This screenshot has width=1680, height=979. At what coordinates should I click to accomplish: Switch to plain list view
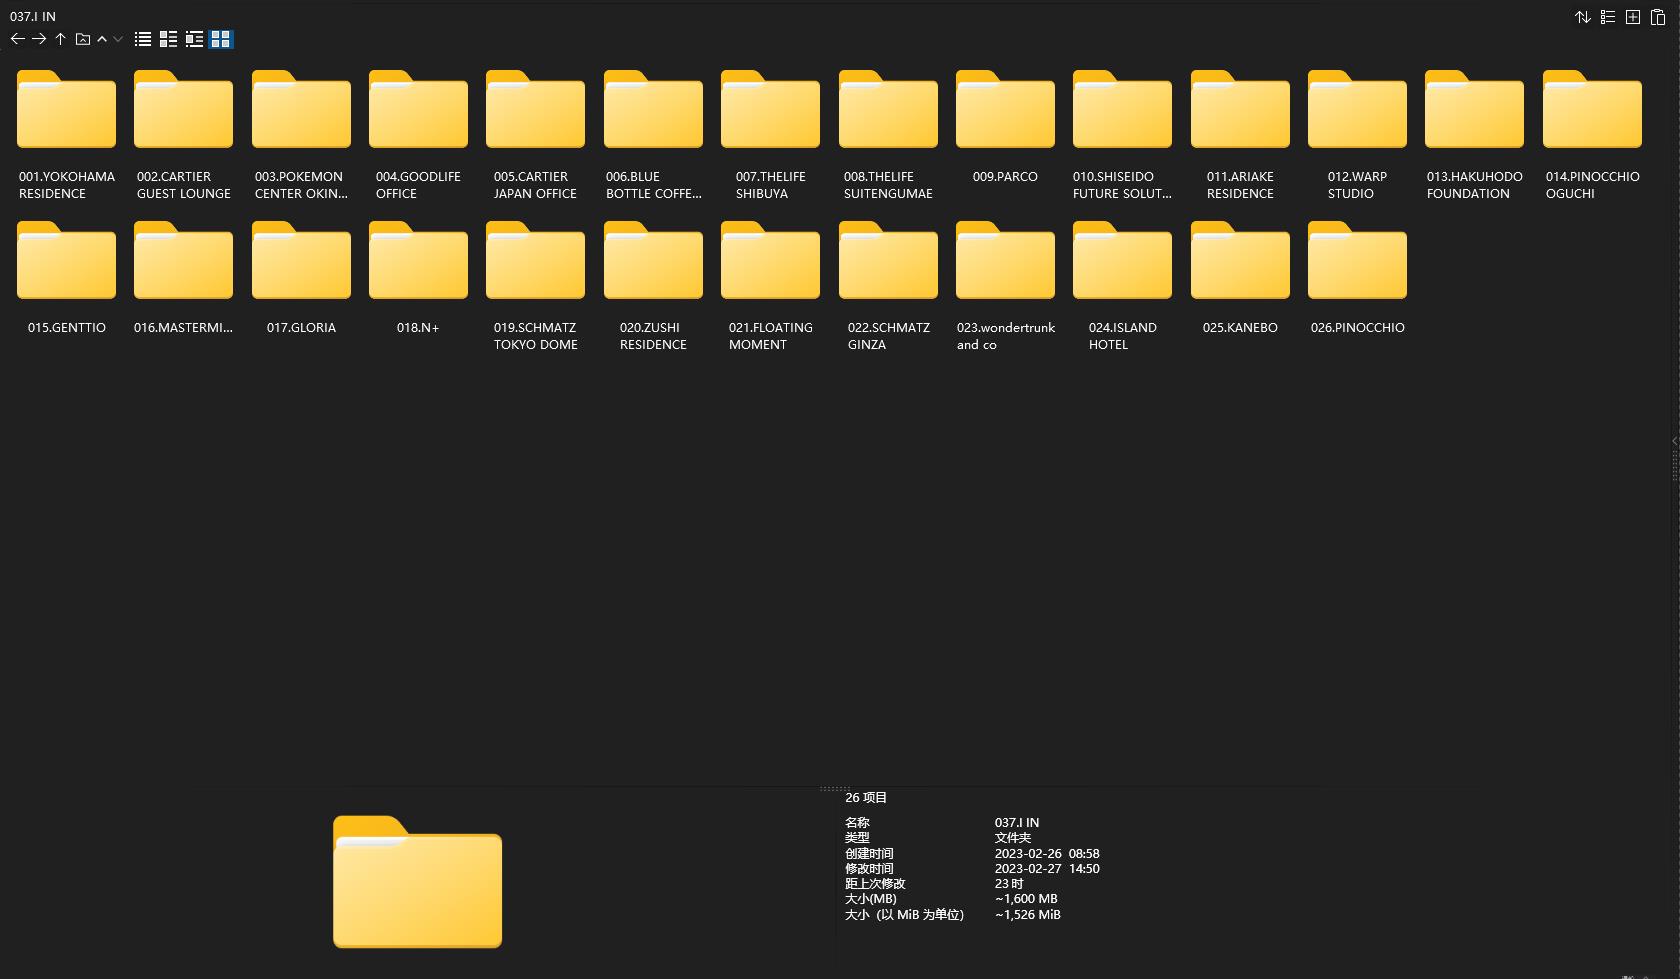(143, 39)
